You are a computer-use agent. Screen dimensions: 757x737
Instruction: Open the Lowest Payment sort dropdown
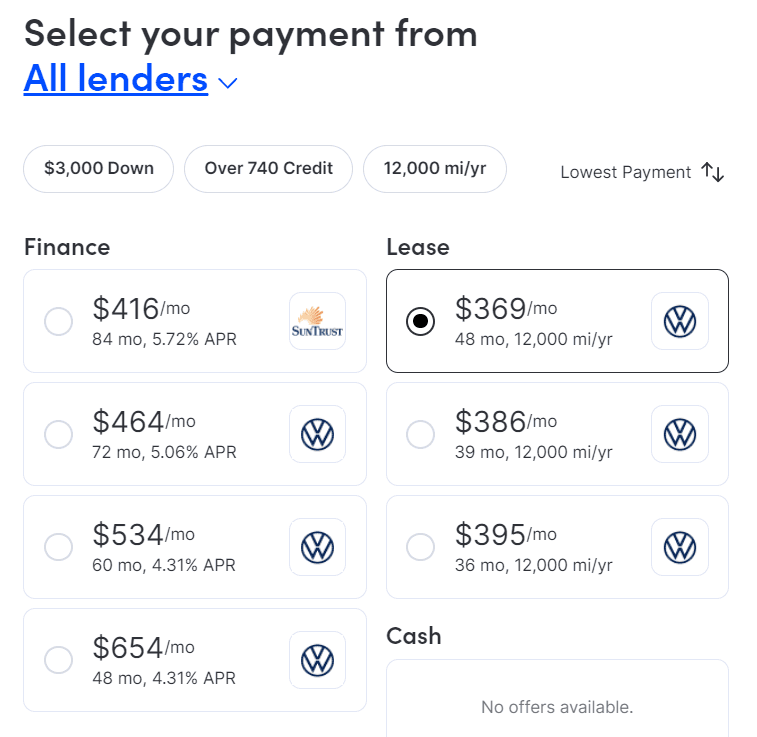pos(642,172)
